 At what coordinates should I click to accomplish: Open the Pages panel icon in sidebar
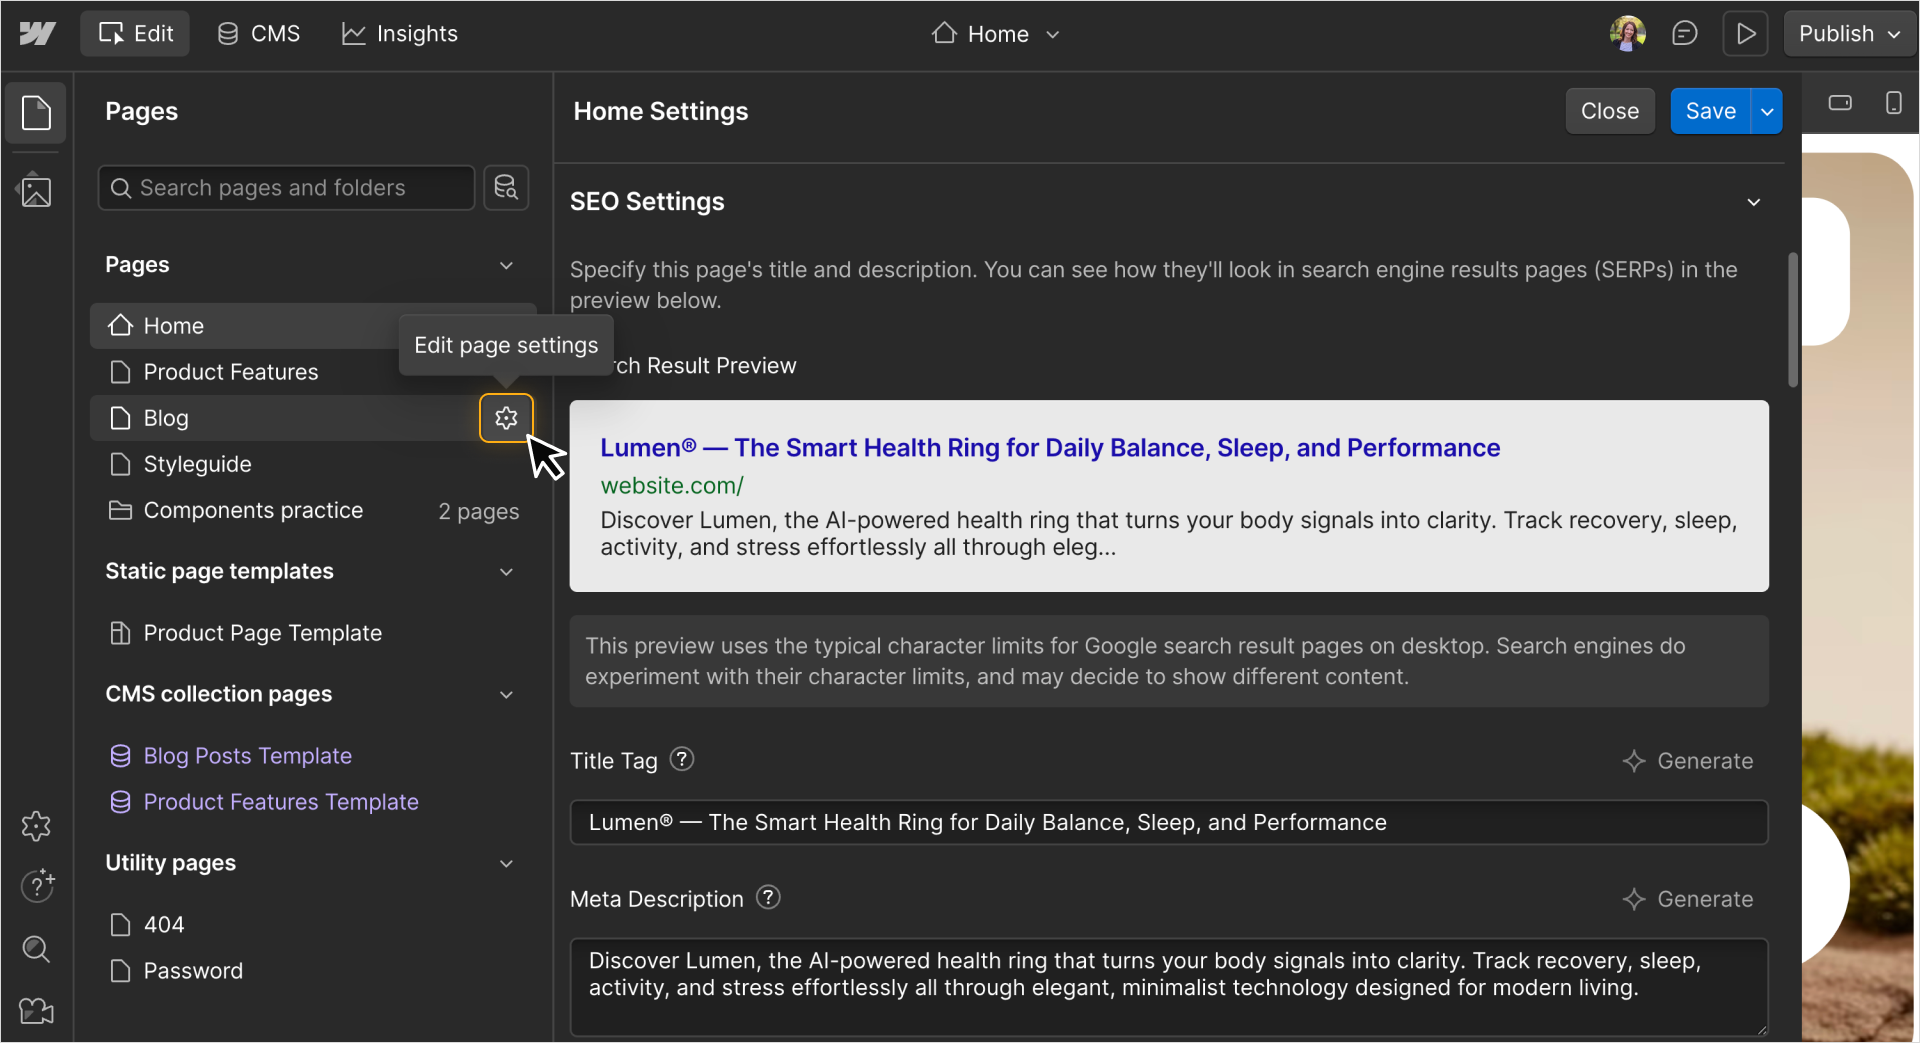tap(36, 112)
